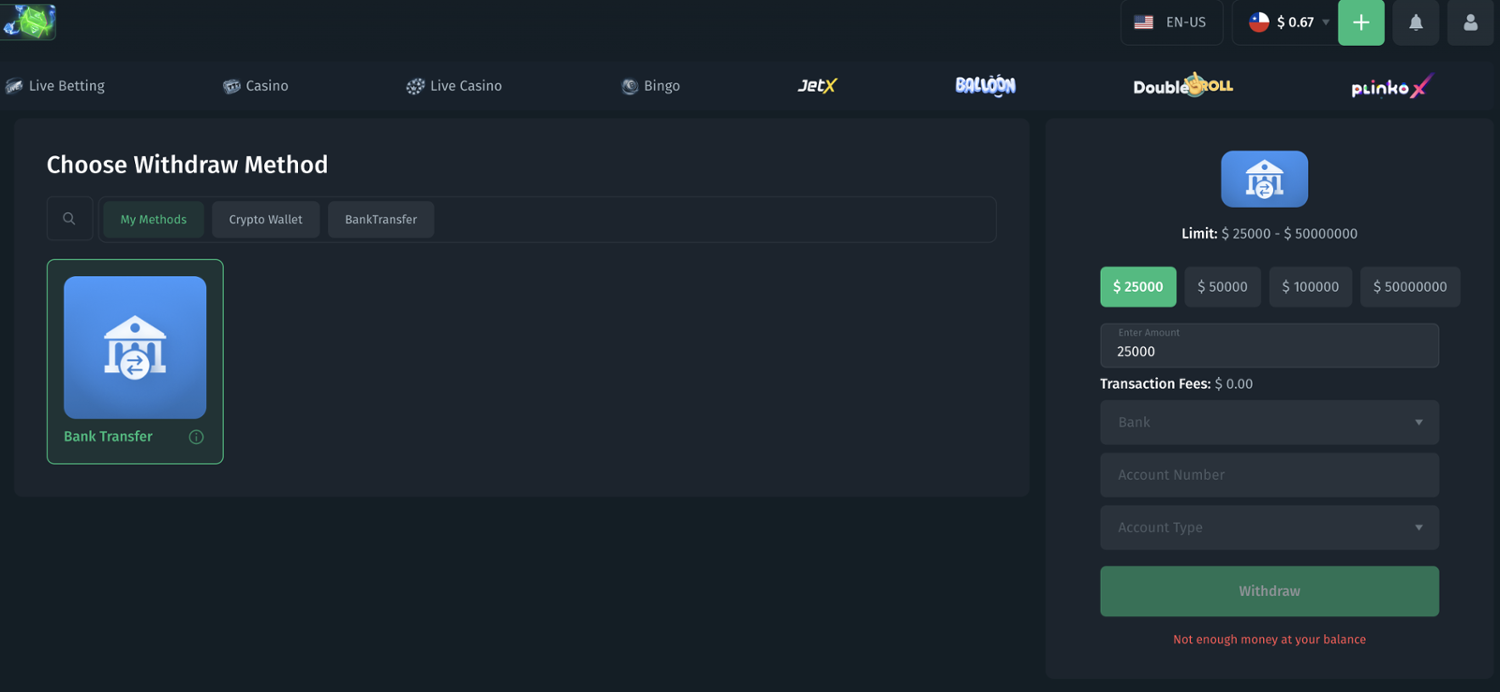Select the $ 50000 preset amount
This screenshot has width=1500, height=692.
(1222, 287)
